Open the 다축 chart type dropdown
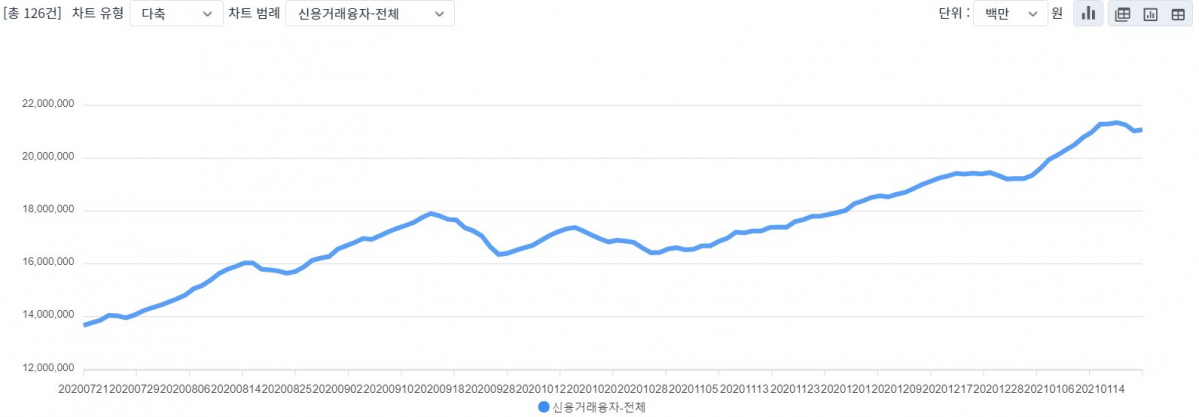Image resolution: width=1199 pixels, height=417 pixels. click(176, 14)
